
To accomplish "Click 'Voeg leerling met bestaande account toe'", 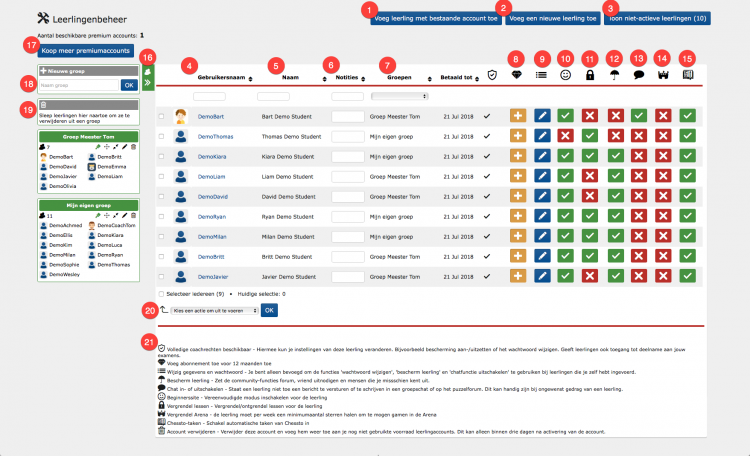I will point(436,18).
